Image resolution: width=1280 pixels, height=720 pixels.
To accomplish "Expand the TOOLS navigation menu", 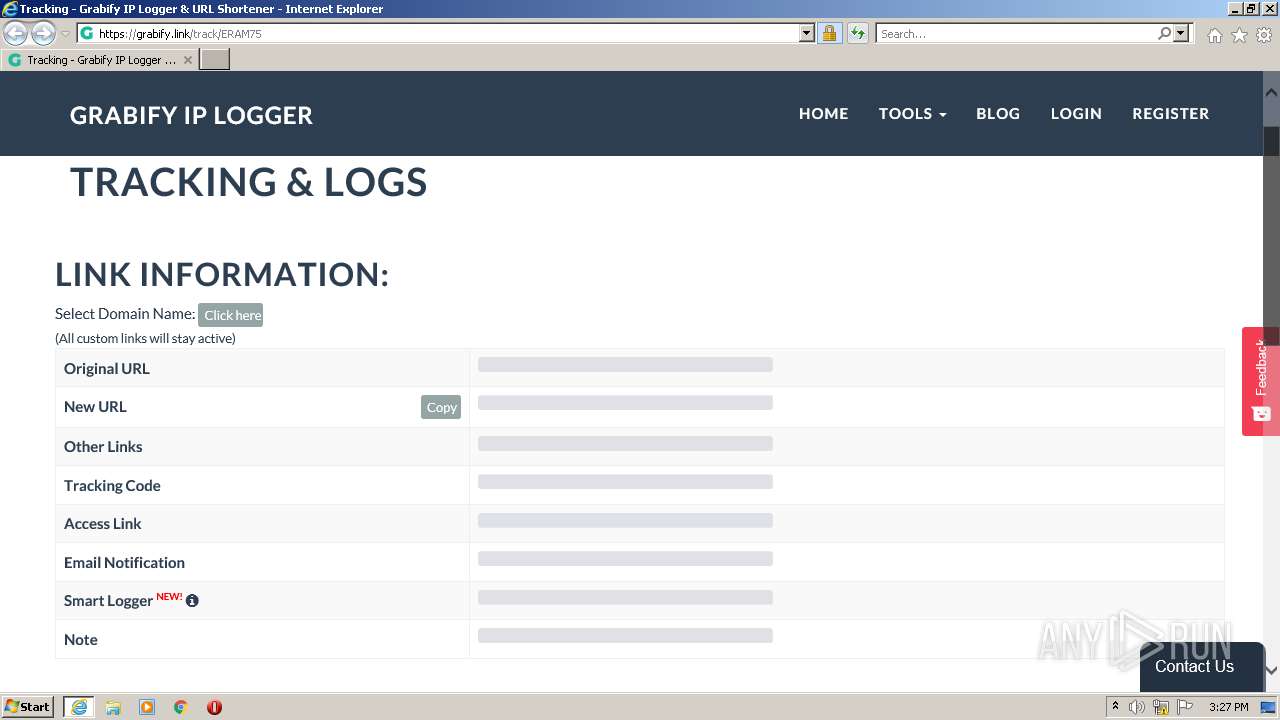I will 912,113.
